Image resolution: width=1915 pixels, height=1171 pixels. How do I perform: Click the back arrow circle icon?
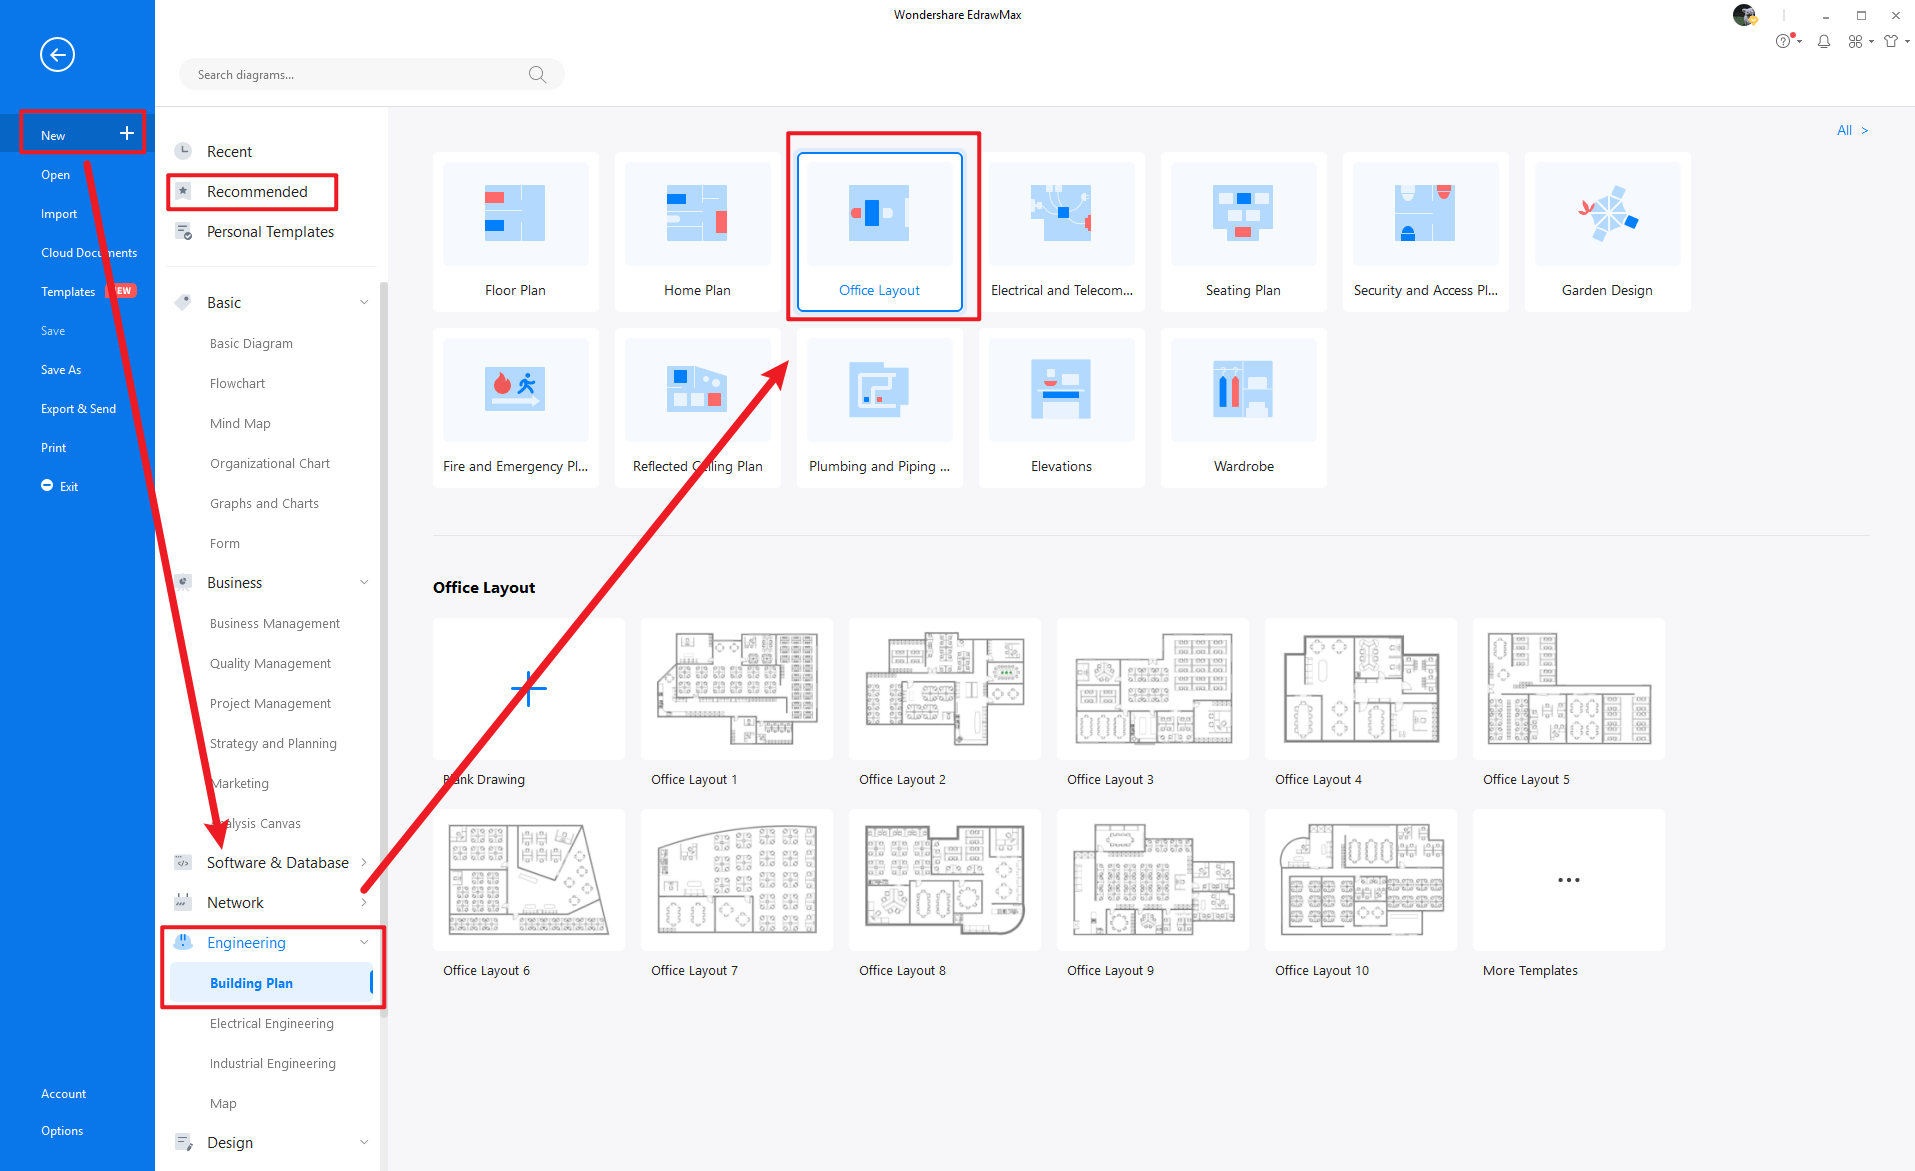click(57, 55)
